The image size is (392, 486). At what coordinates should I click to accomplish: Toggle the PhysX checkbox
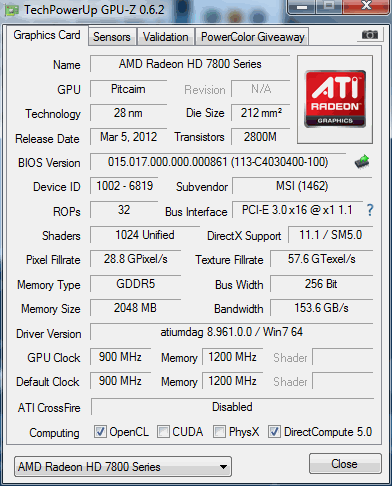point(219,432)
